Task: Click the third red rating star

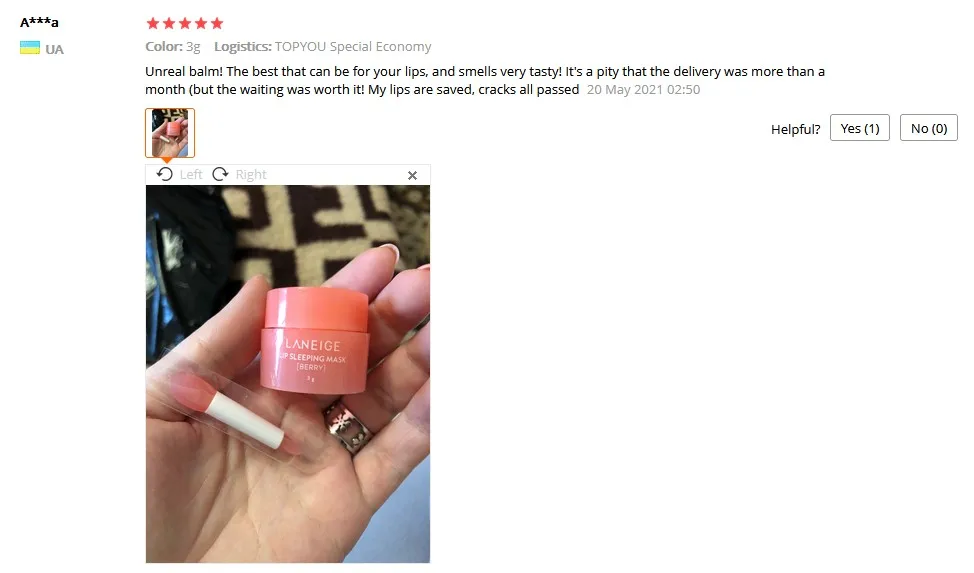Action: click(x=185, y=24)
